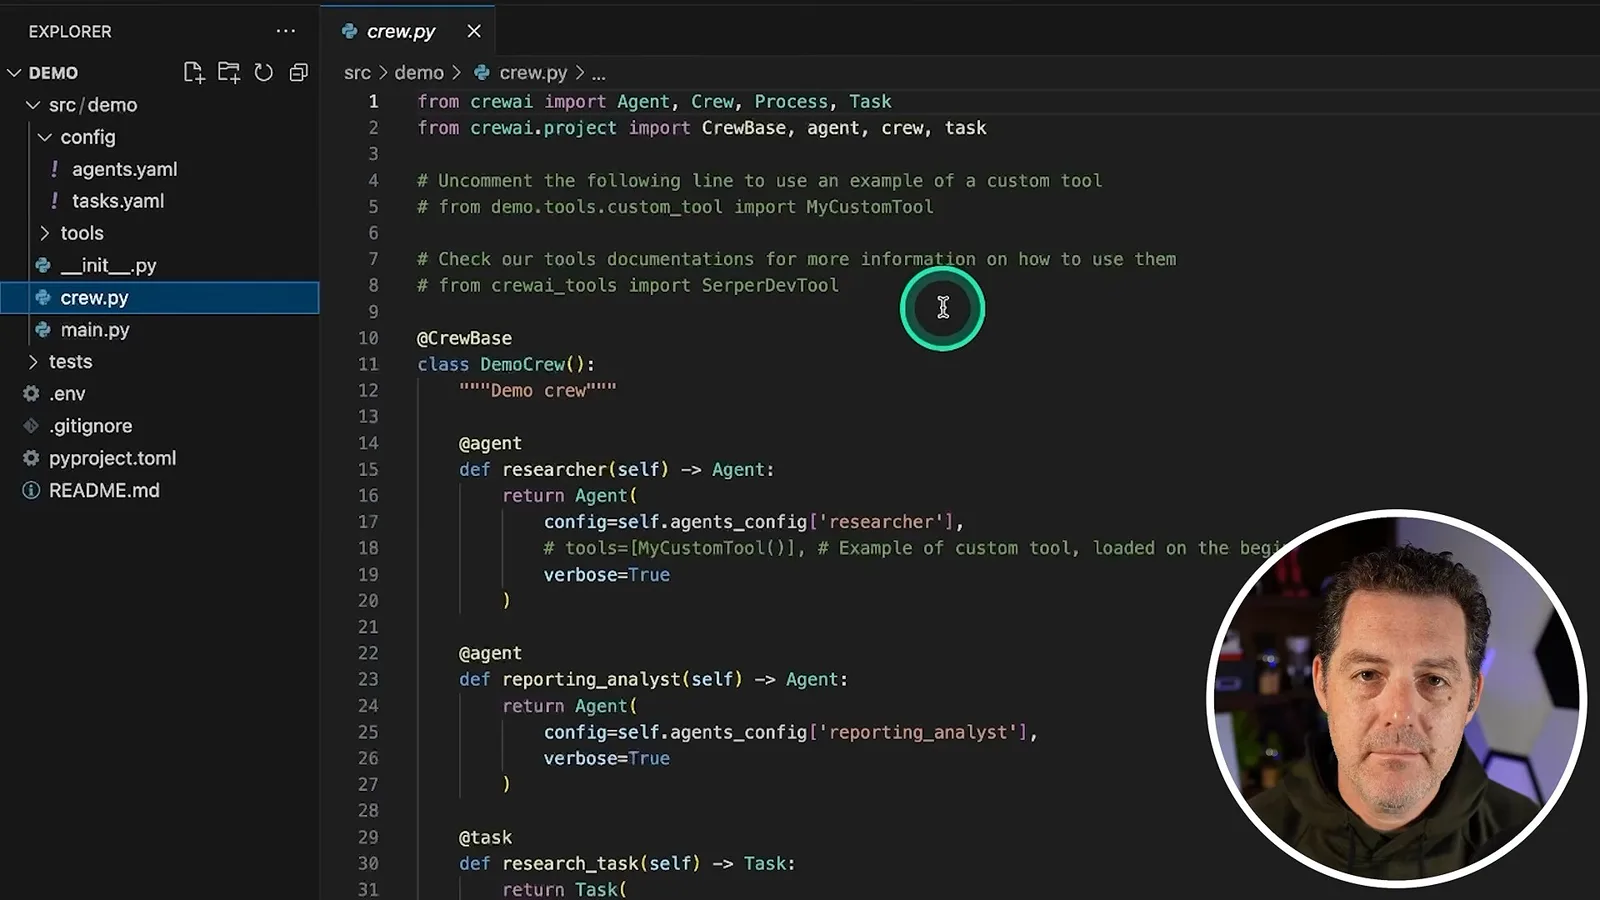
Task: Click line number 23 in gutter
Action: 368,679
